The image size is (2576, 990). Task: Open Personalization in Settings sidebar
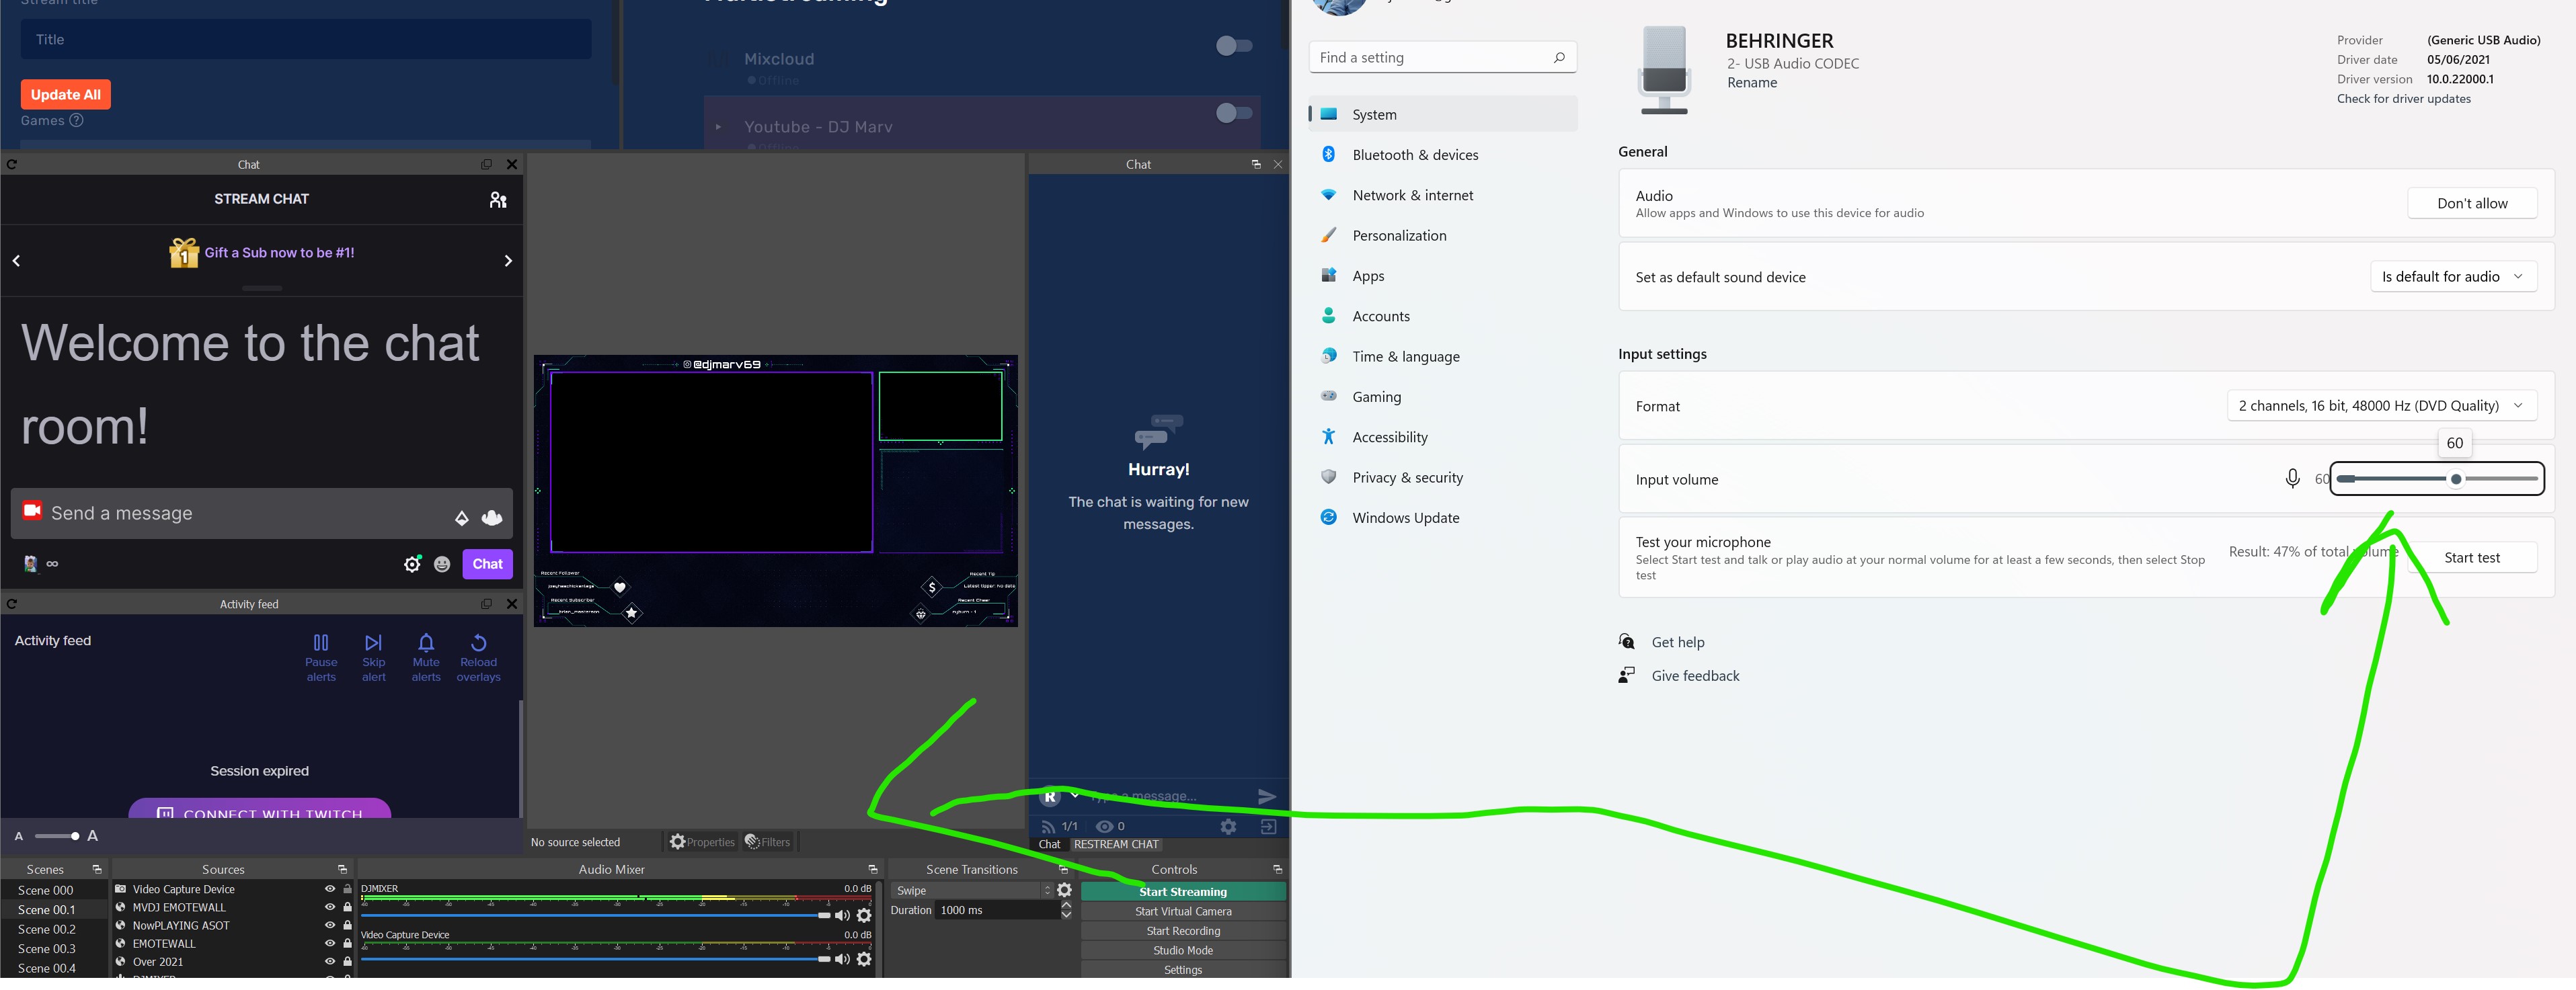click(x=1443, y=236)
